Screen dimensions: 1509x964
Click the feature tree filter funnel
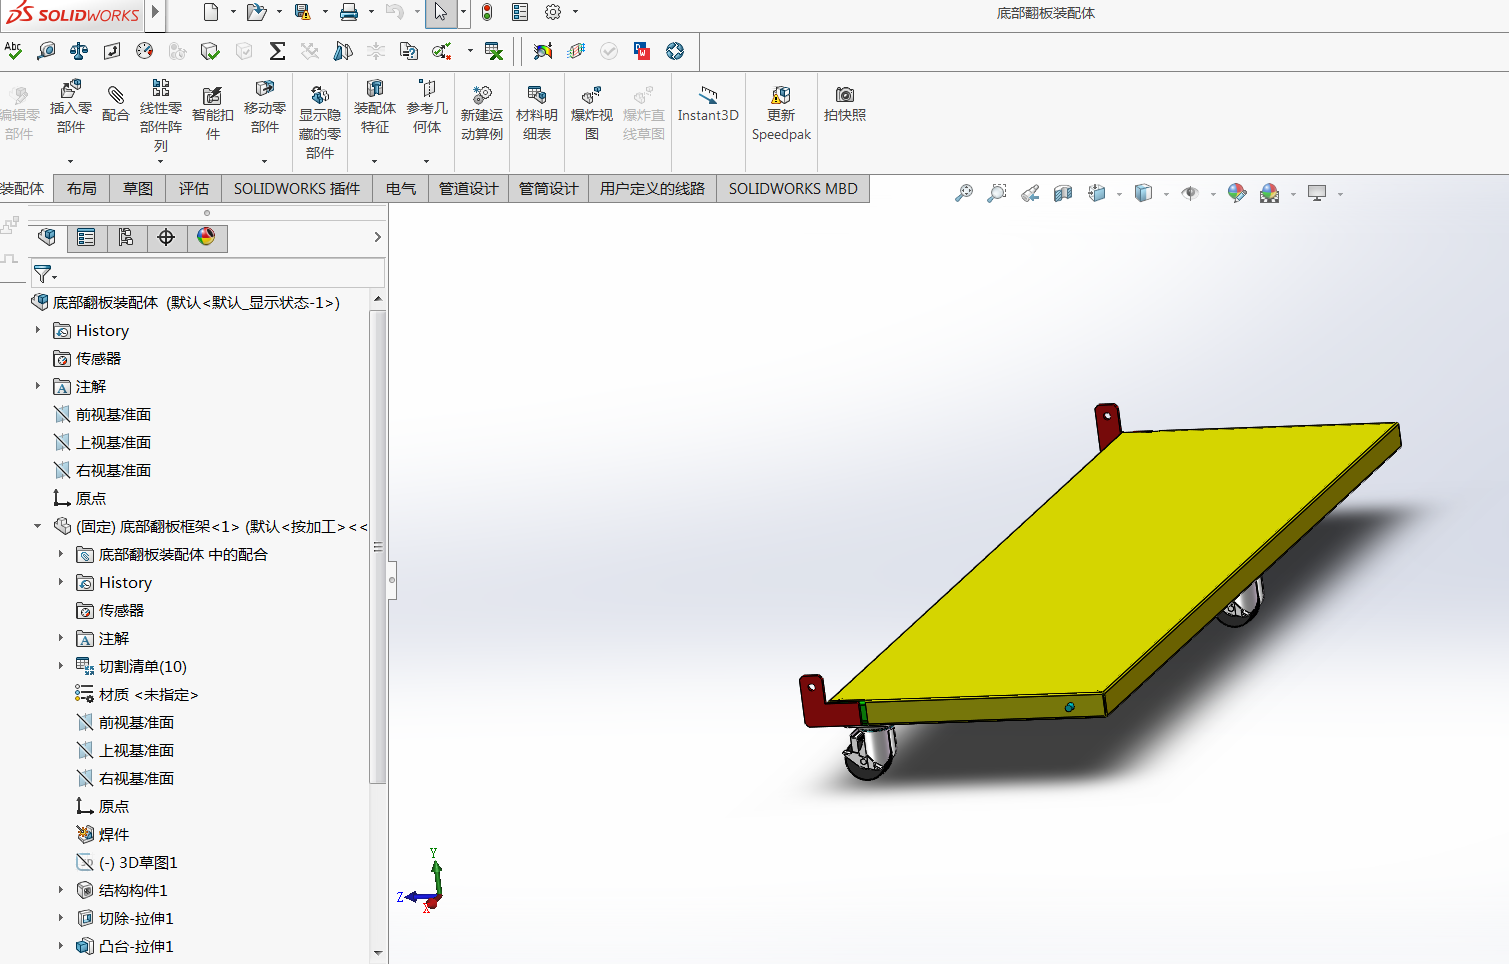point(42,273)
